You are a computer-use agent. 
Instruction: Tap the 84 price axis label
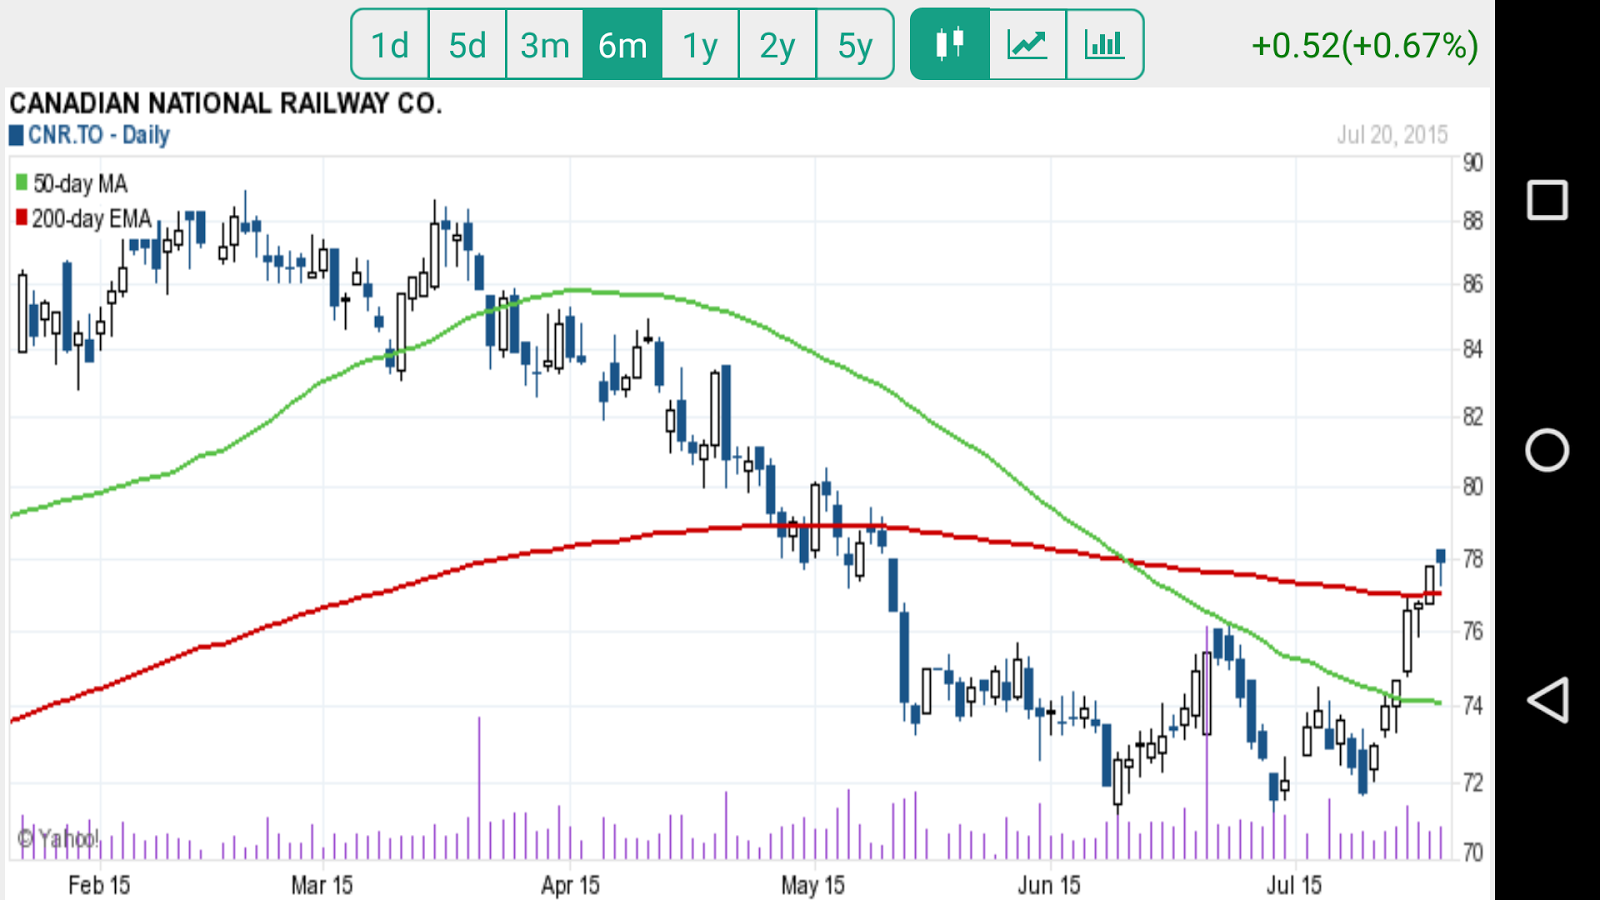[1473, 349]
